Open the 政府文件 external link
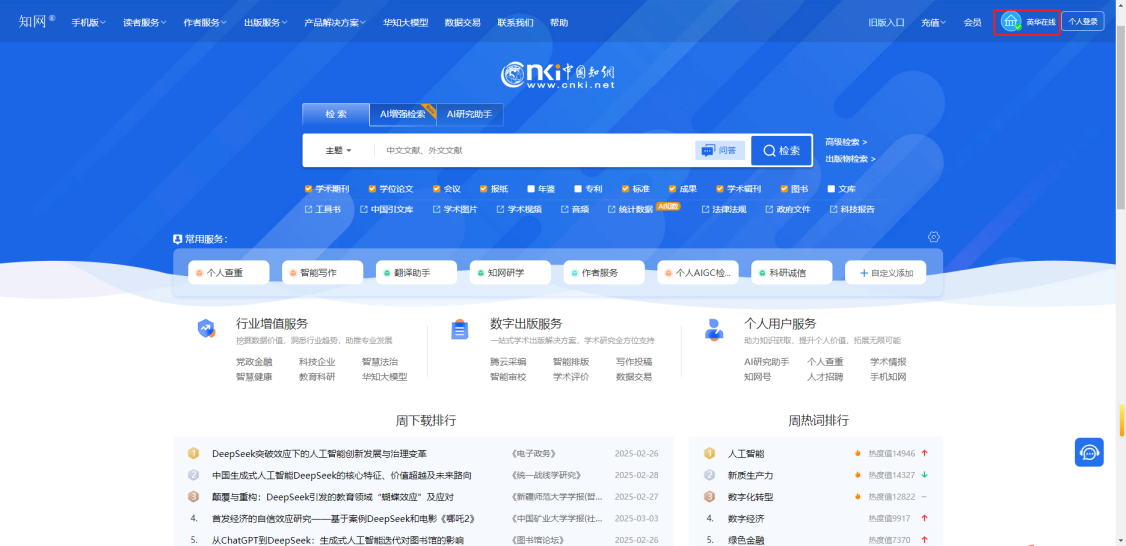The width and height of the screenshot is (1126, 546). point(788,210)
